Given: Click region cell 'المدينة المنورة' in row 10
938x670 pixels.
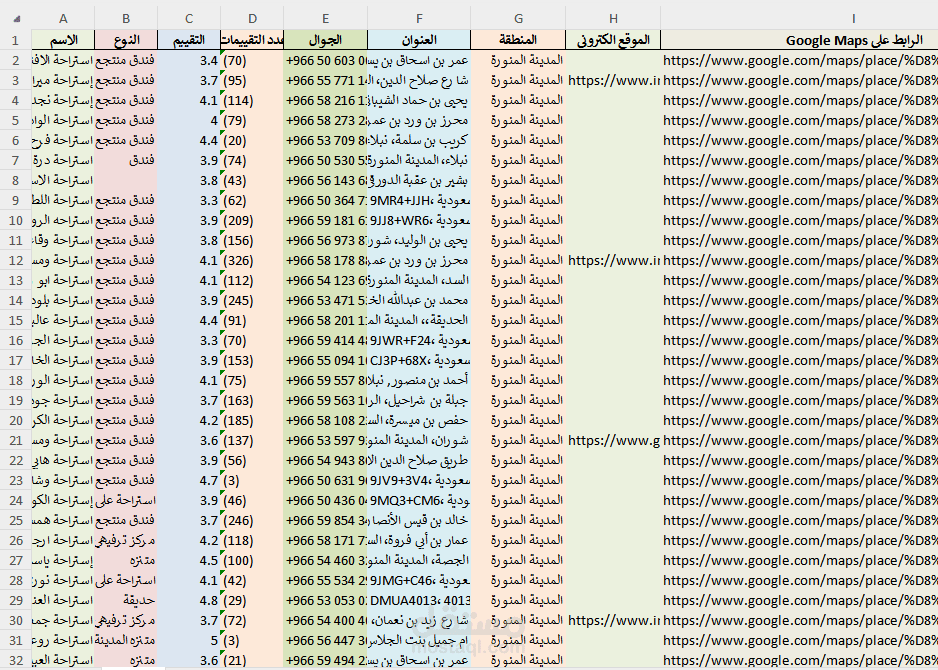Looking at the screenshot, I should [518, 221].
